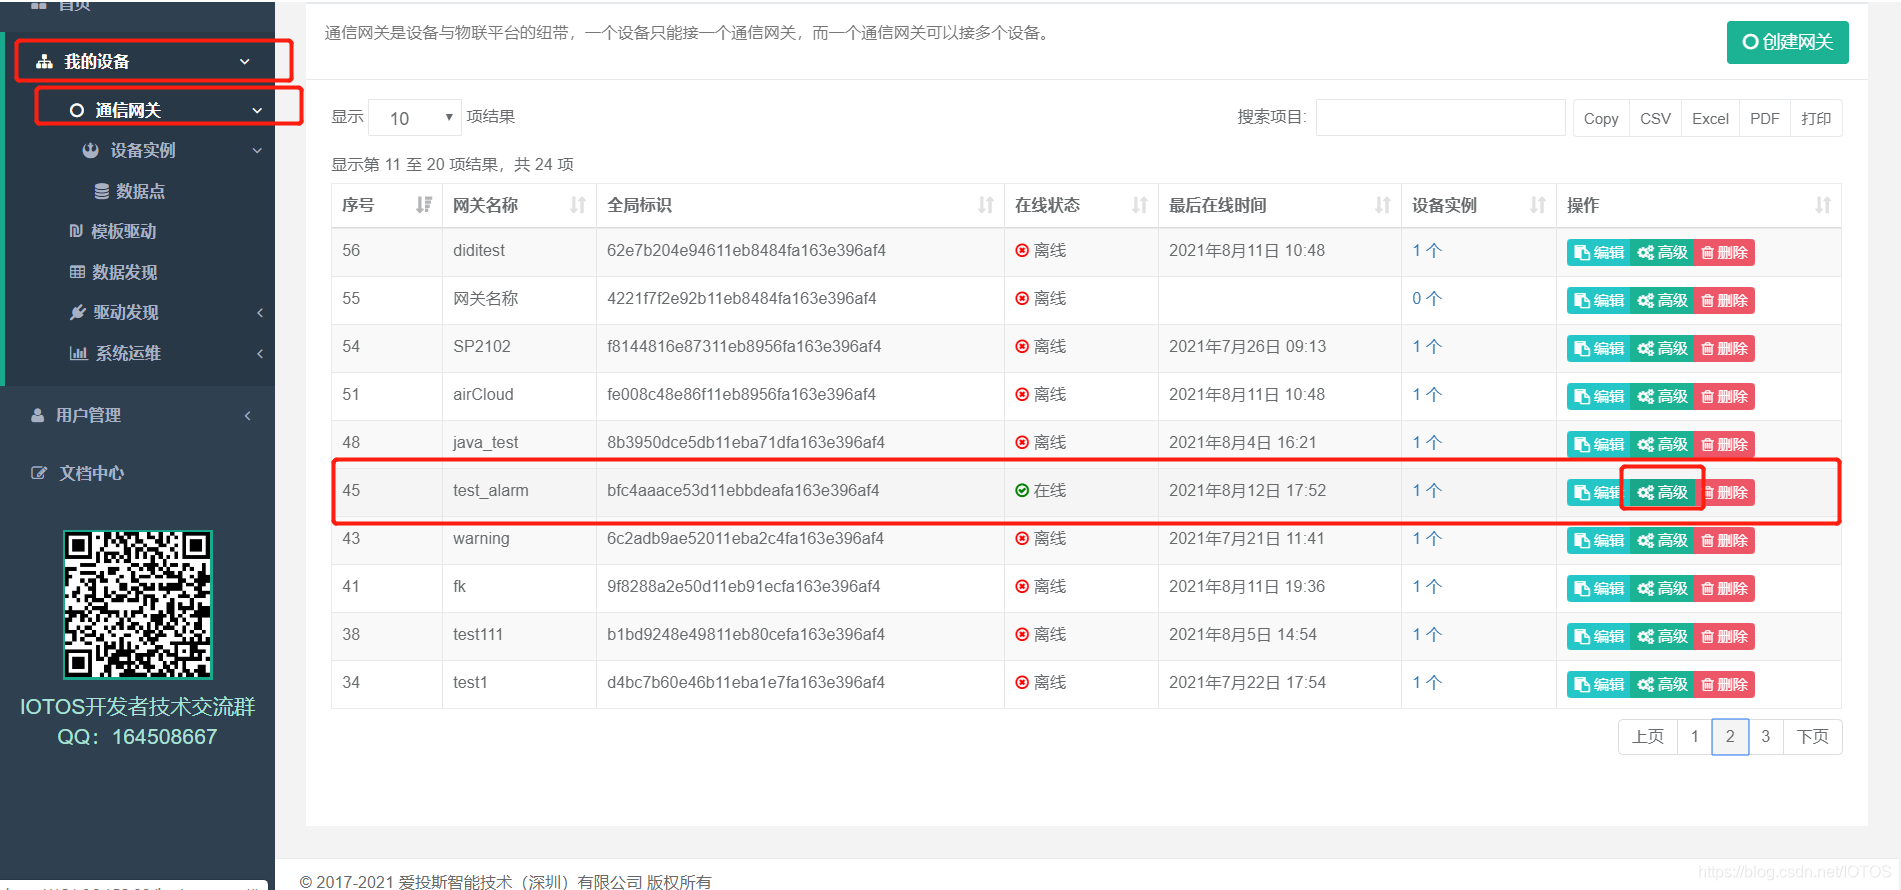Edit the diditest gateway row
The image size is (1901, 890).
coord(1598,253)
